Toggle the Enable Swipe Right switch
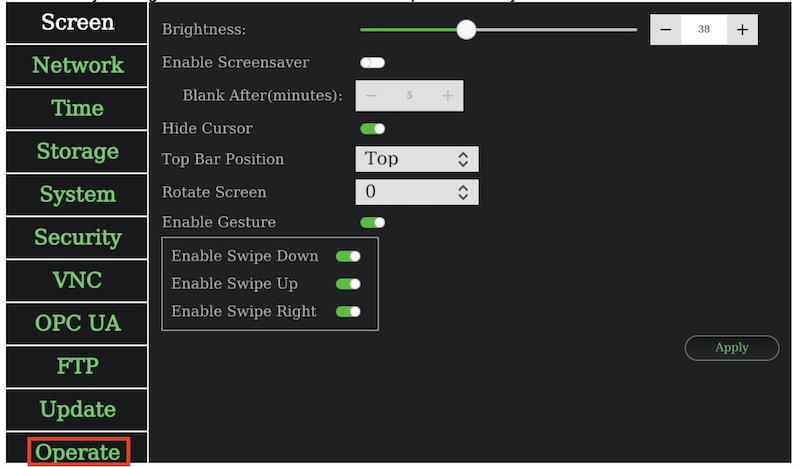 (x=348, y=311)
